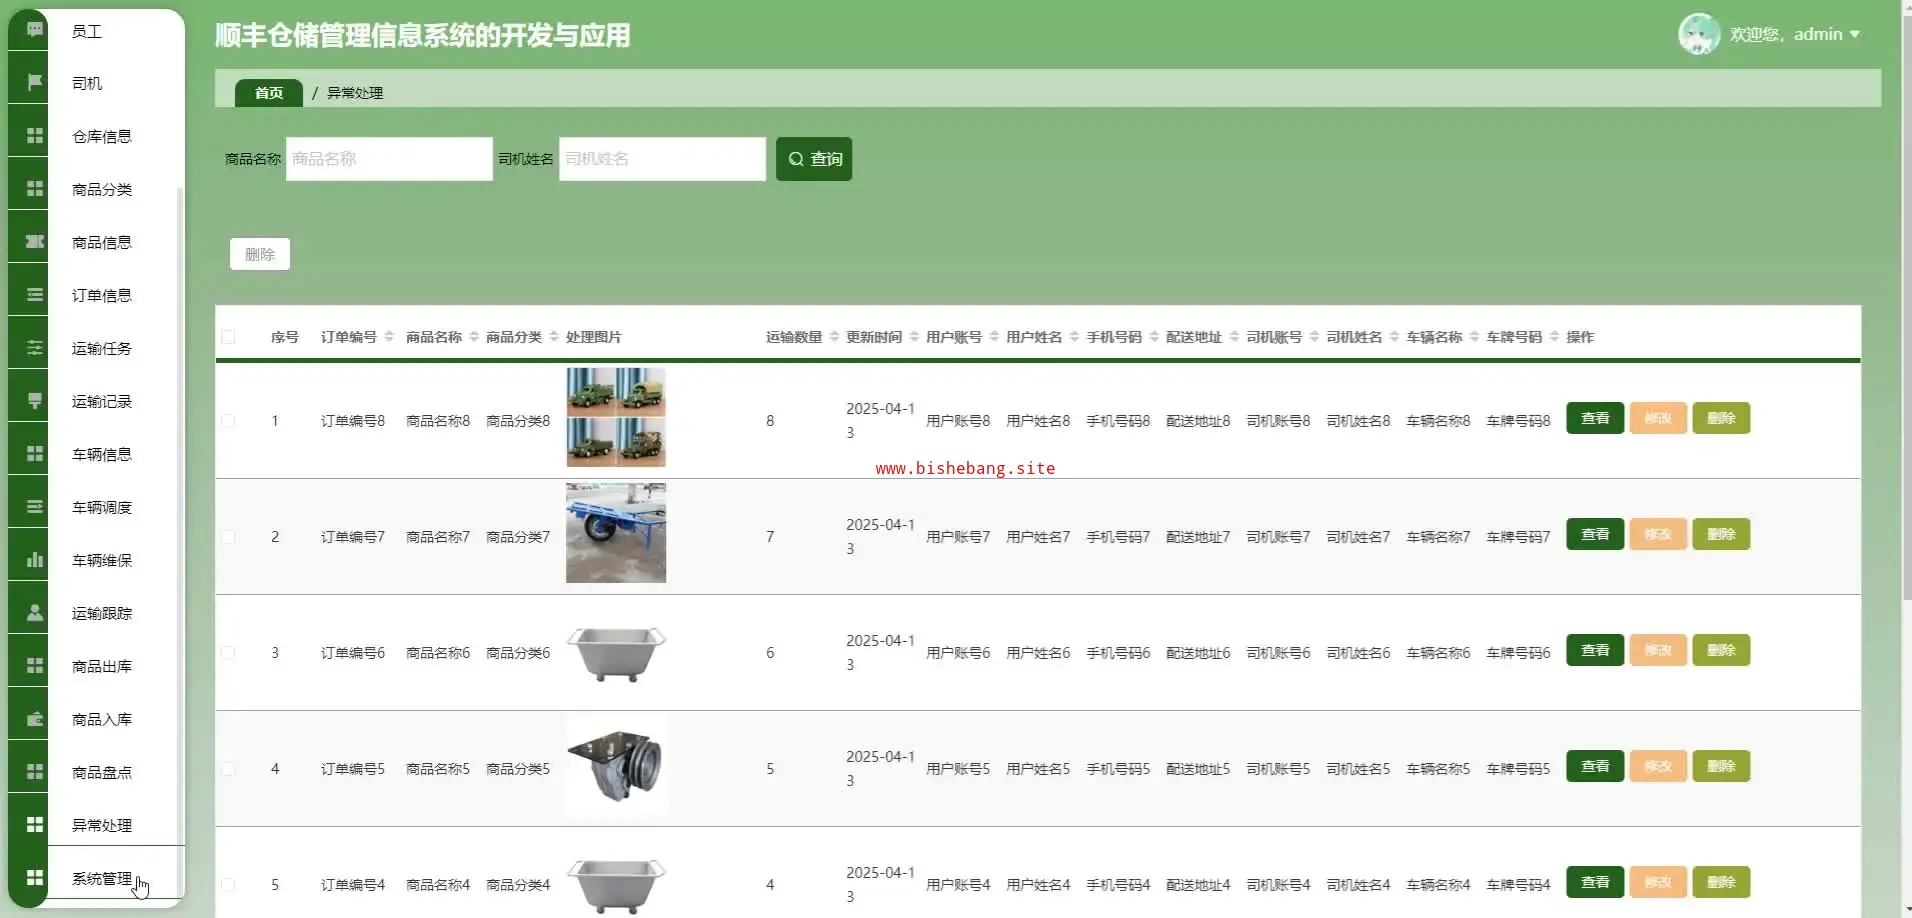
Task: Click the 车辆名称5 cell
Action: [1438, 769]
